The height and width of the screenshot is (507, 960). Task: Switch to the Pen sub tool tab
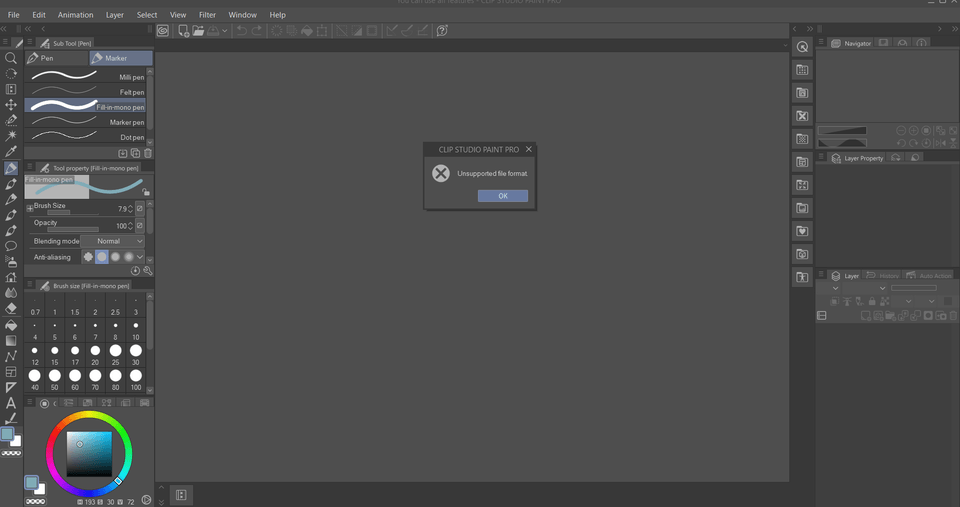tap(56, 58)
